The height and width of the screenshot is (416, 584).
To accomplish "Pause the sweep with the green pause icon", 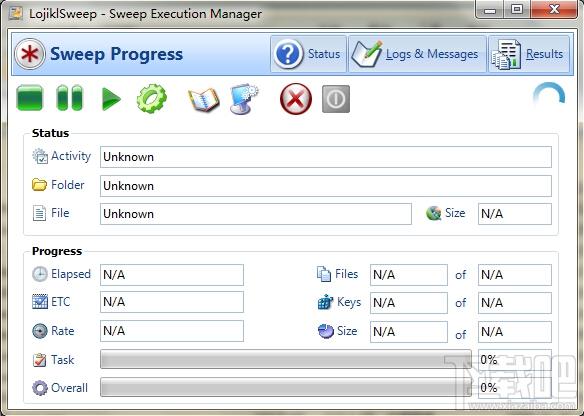I will coord(69,98).
